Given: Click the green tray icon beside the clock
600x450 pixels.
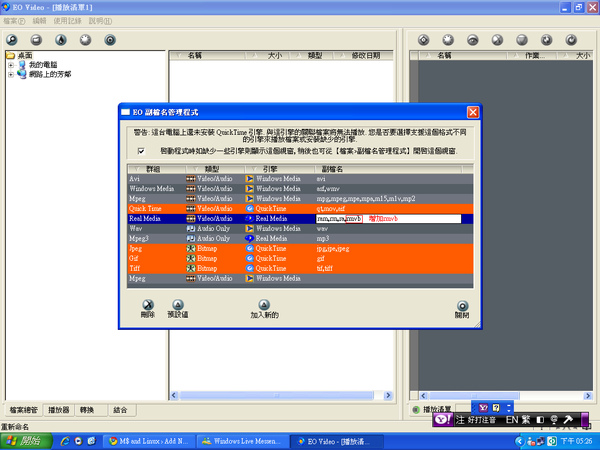Looking at the screenshot, I should click(551, 441).
